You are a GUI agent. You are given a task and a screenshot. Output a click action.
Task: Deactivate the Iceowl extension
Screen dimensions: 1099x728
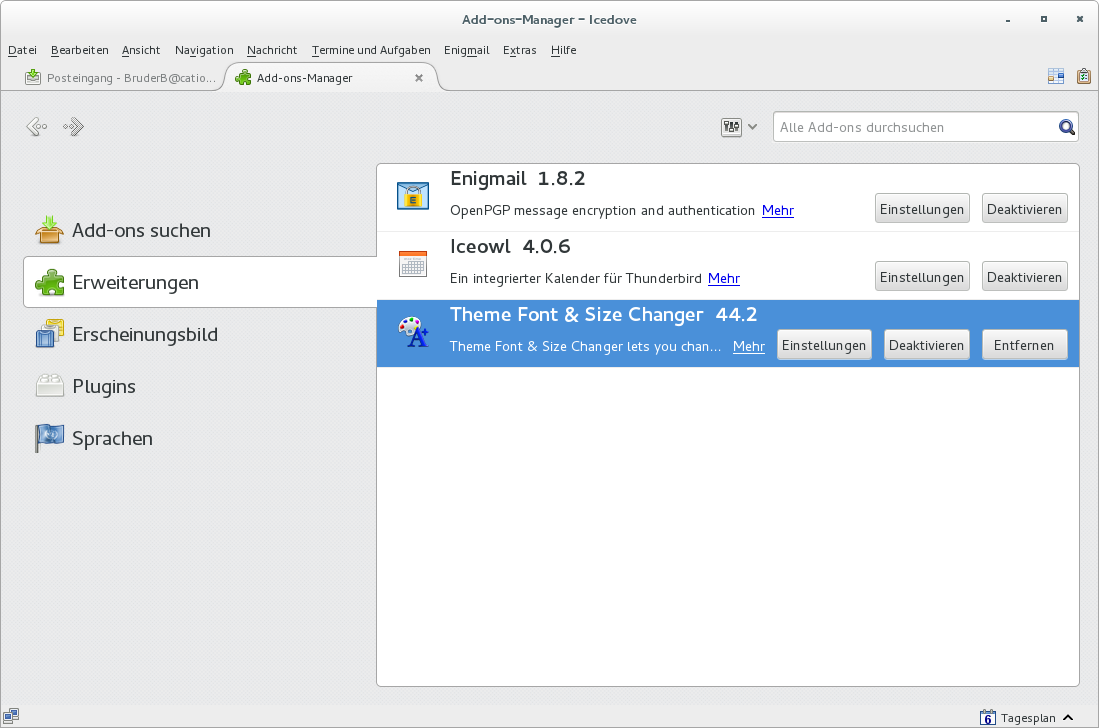(x=1024, y=277)
